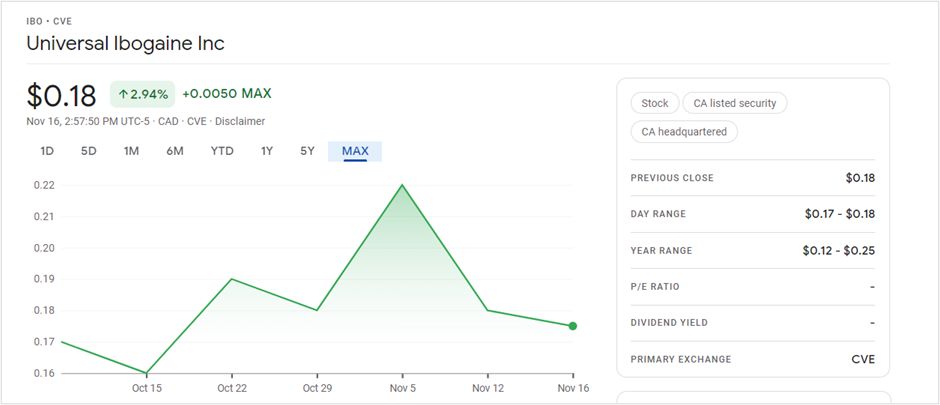Click the 0.16 y-axis label
This screenshot has width=940, height=405.
pos(44,373)
